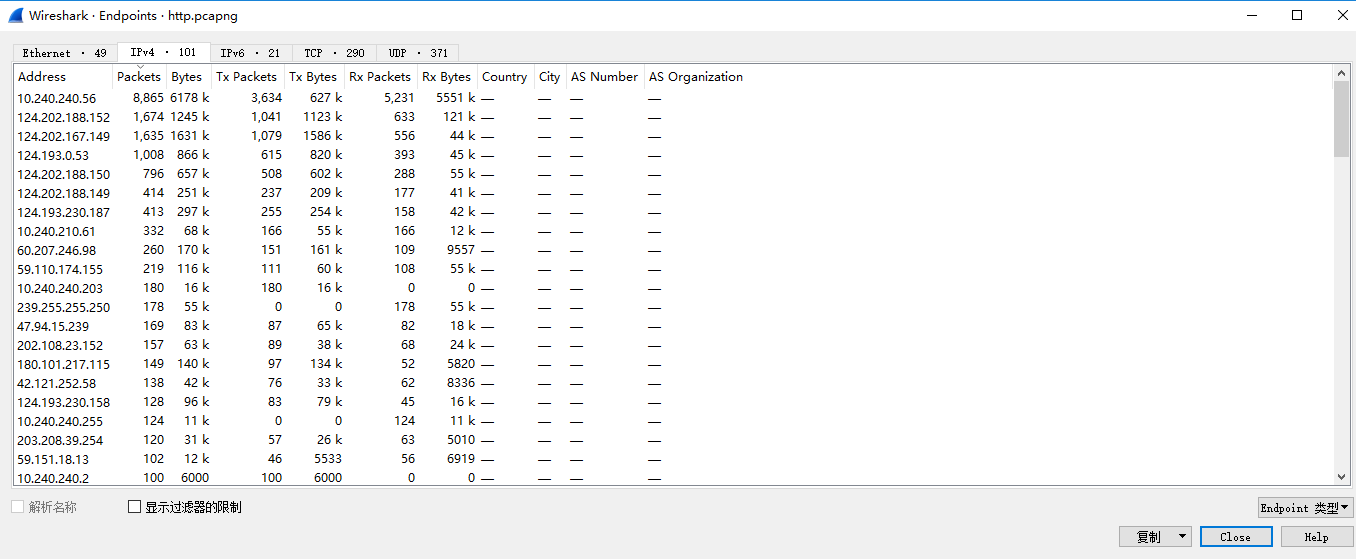Screen dimensions: 1356x559
Task: Open the UDP endpoints tab
Action: (x=418, y=53)
